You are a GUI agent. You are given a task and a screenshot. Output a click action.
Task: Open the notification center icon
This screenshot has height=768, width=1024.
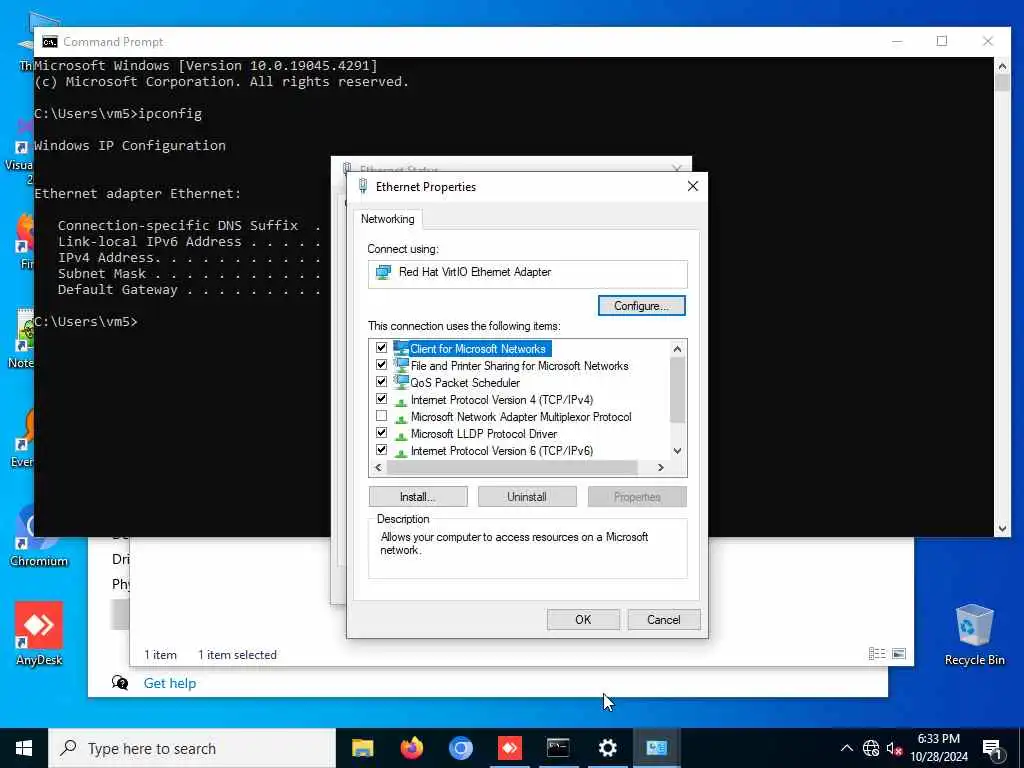coord(992,749)
